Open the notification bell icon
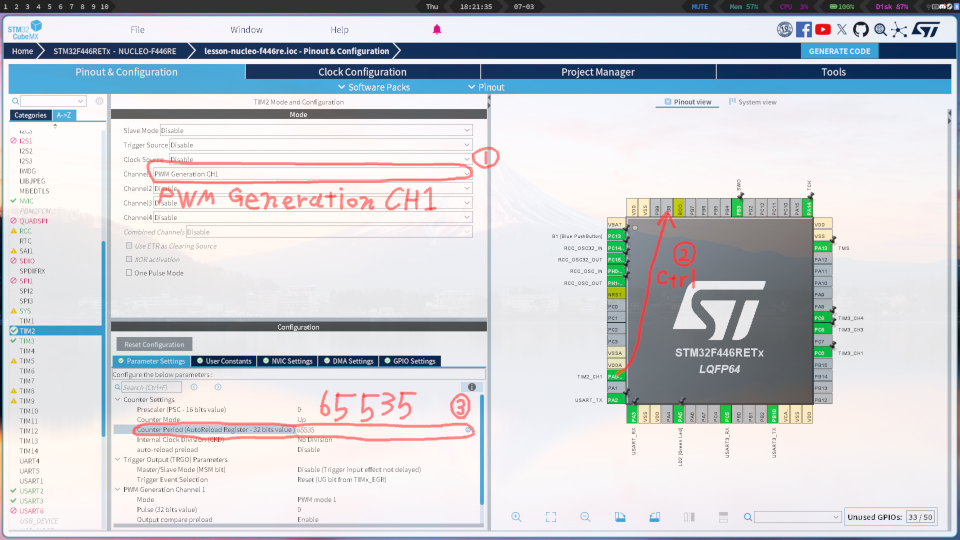The height and width of the screenshot is (540, 960). click(x=437, y=30)
